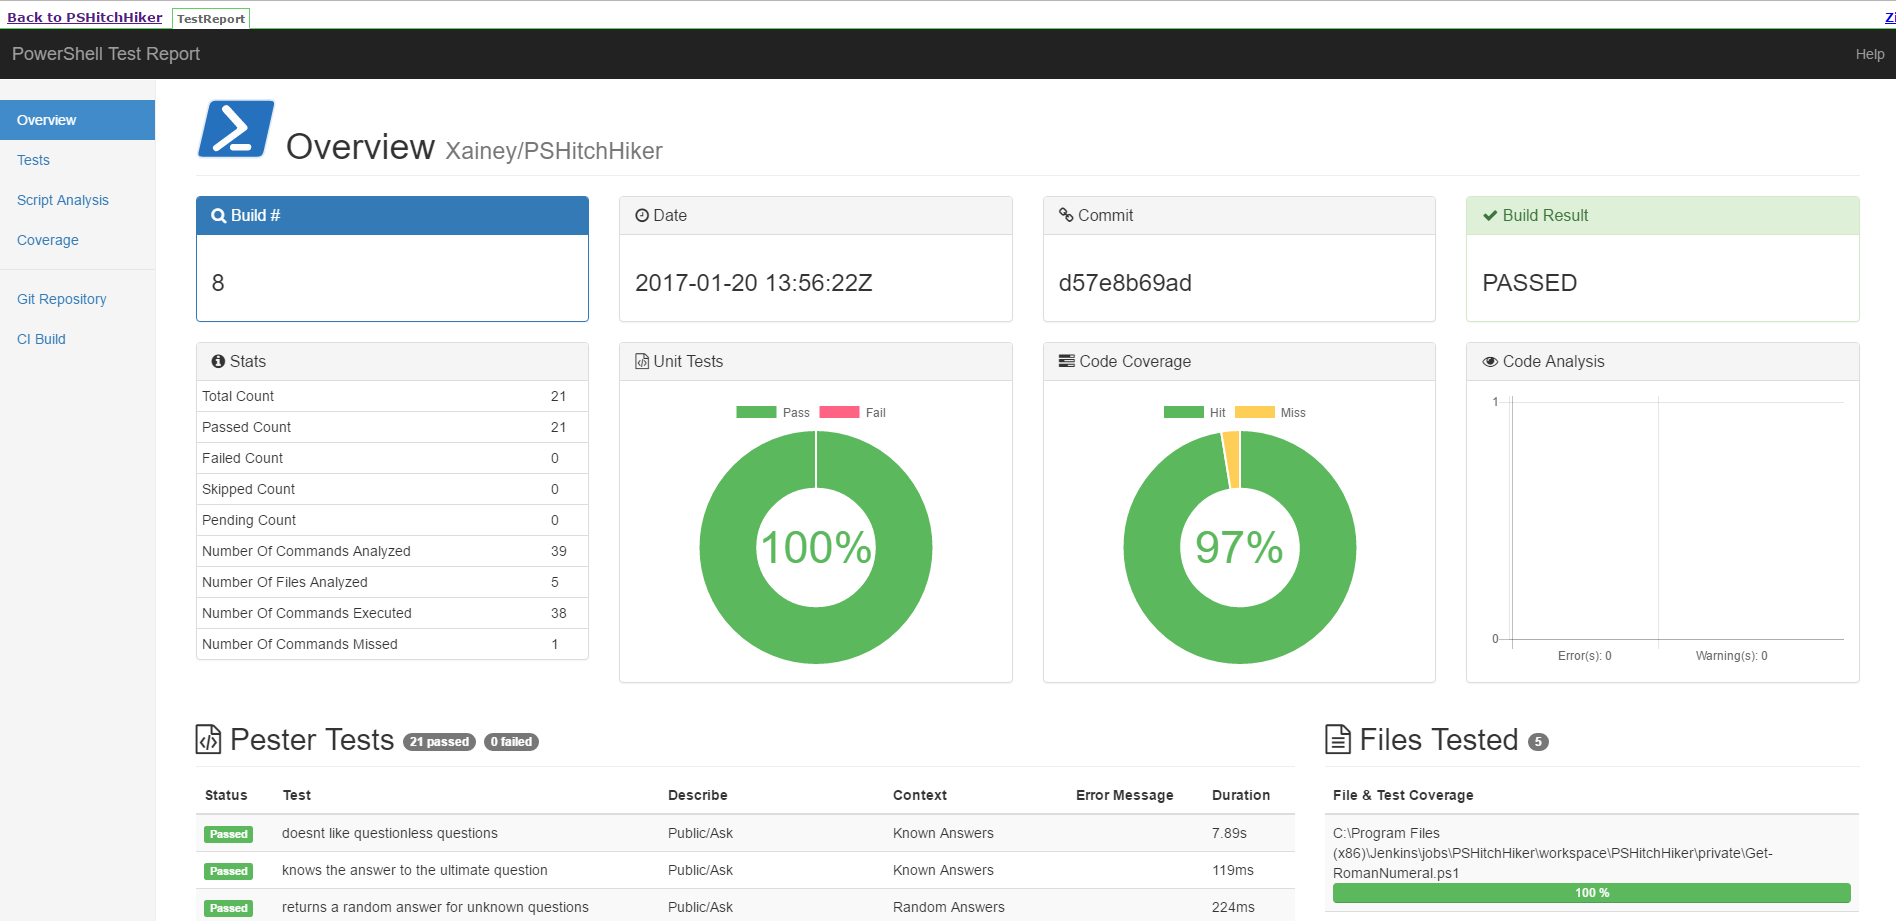1896x921 pixels.
Task: Click PowerShell Test Report brand title
Action: click(106, 54)
